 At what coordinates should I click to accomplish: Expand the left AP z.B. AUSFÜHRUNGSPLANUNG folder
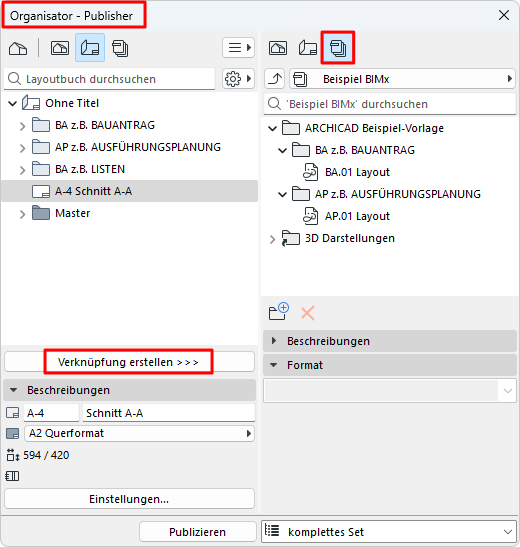(23, 148)
